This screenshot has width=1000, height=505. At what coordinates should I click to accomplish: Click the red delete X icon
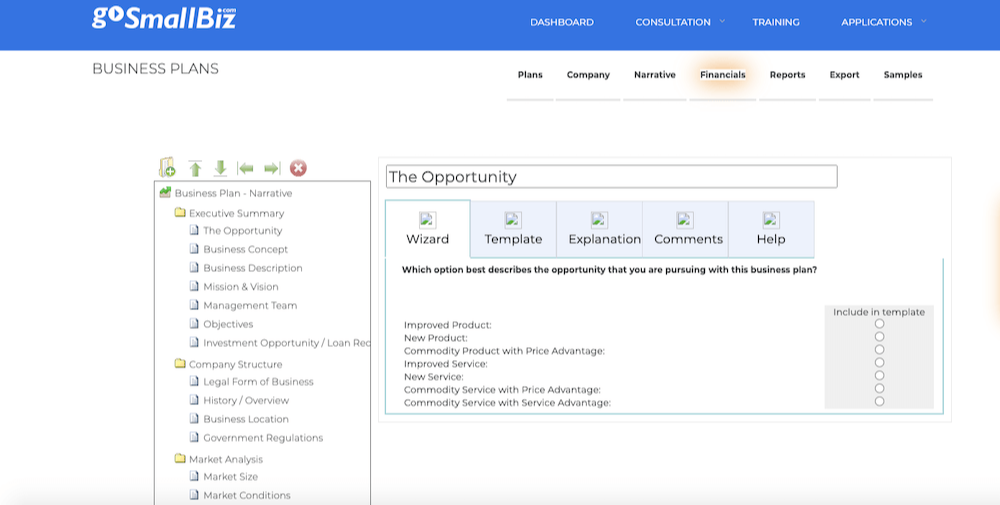(x=298, y=168)
